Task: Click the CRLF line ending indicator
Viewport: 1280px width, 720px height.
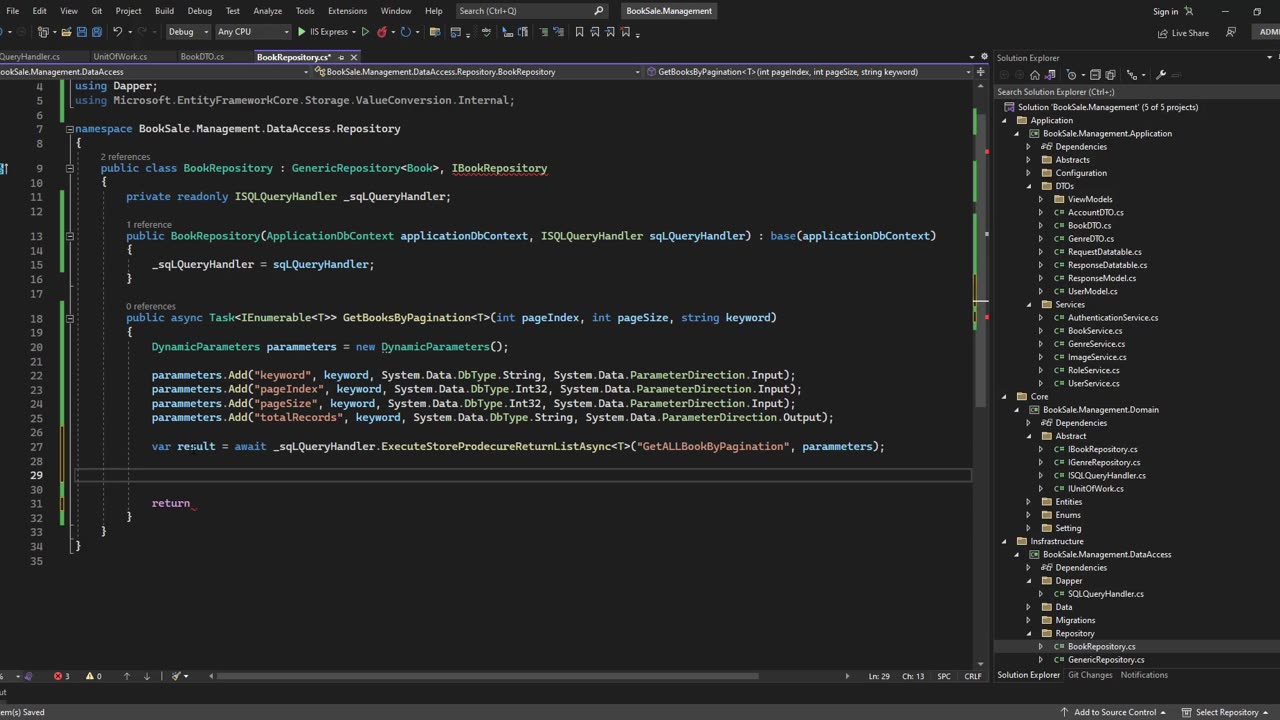Action: click(972, 676)
